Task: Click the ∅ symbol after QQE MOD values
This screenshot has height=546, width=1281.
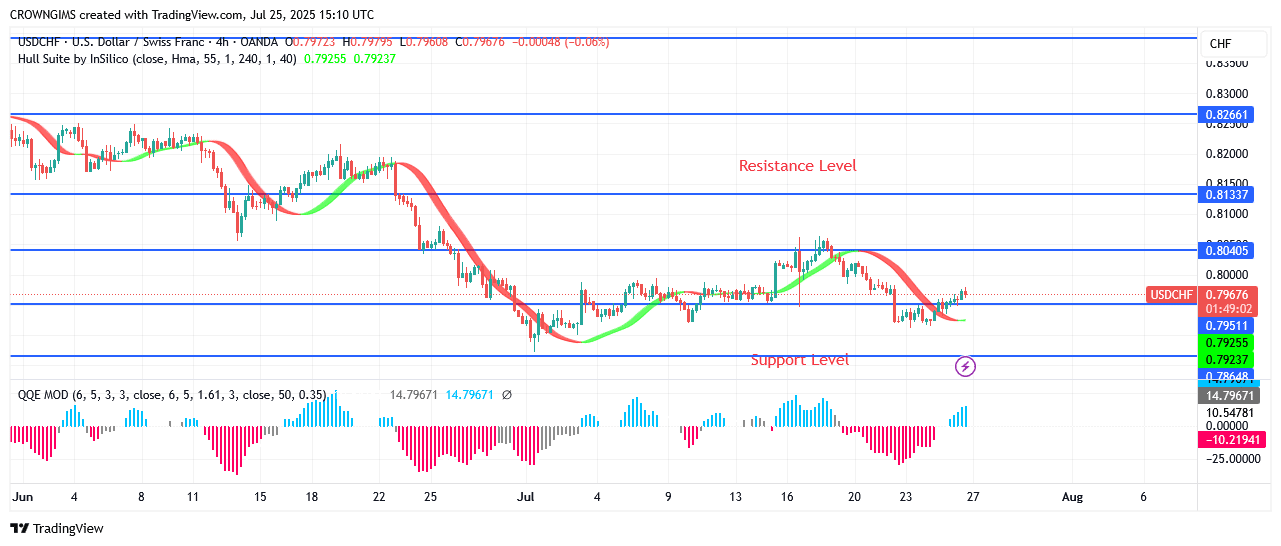Action: point(506,395)
